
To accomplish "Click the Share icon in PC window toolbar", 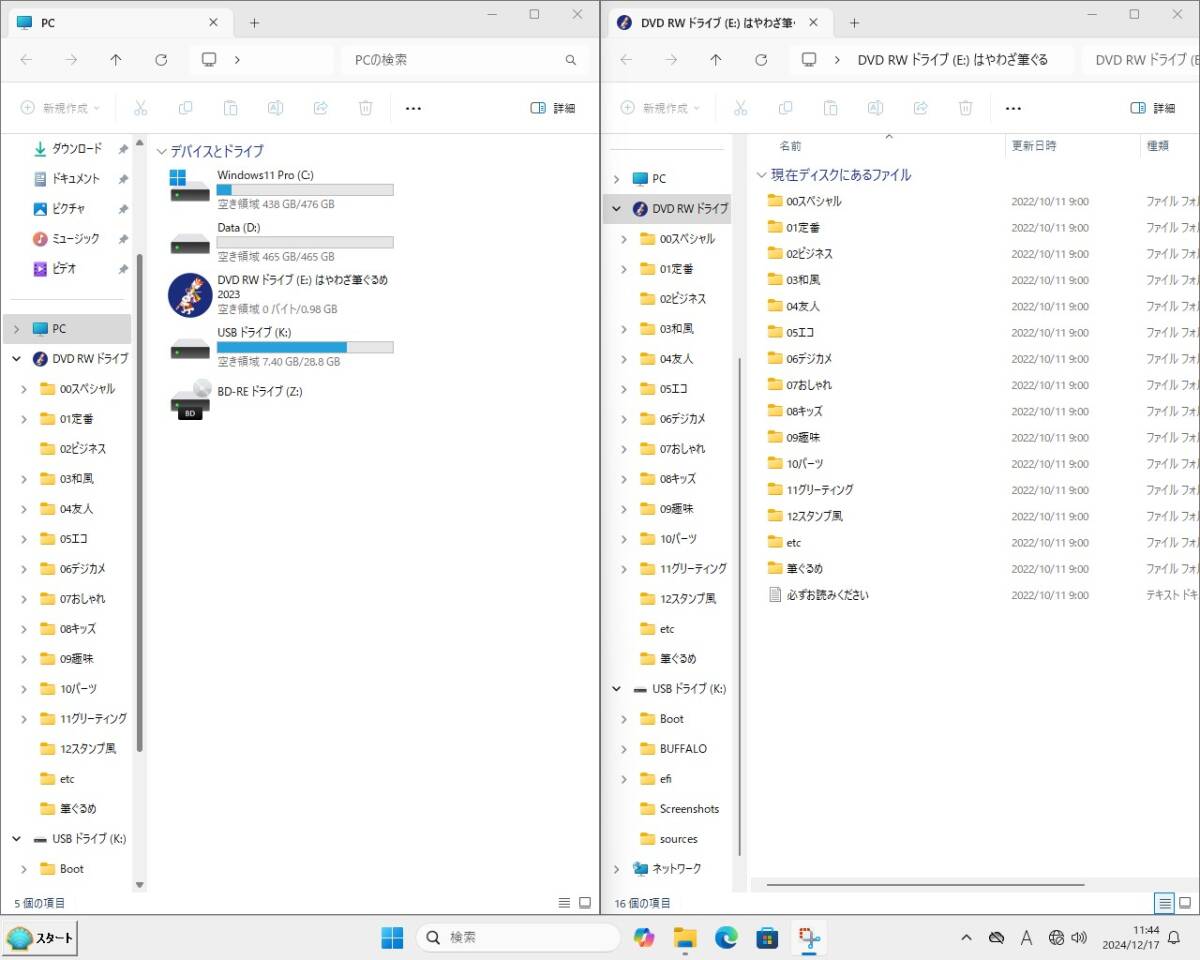I will tap(320, 108).
